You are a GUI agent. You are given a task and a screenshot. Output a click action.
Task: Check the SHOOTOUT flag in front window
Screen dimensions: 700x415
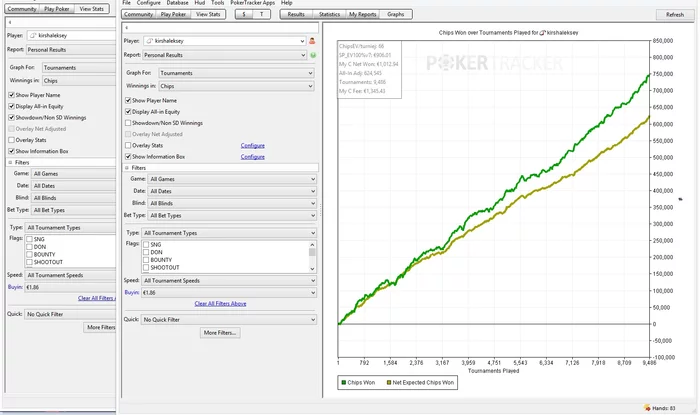[146, 267]
